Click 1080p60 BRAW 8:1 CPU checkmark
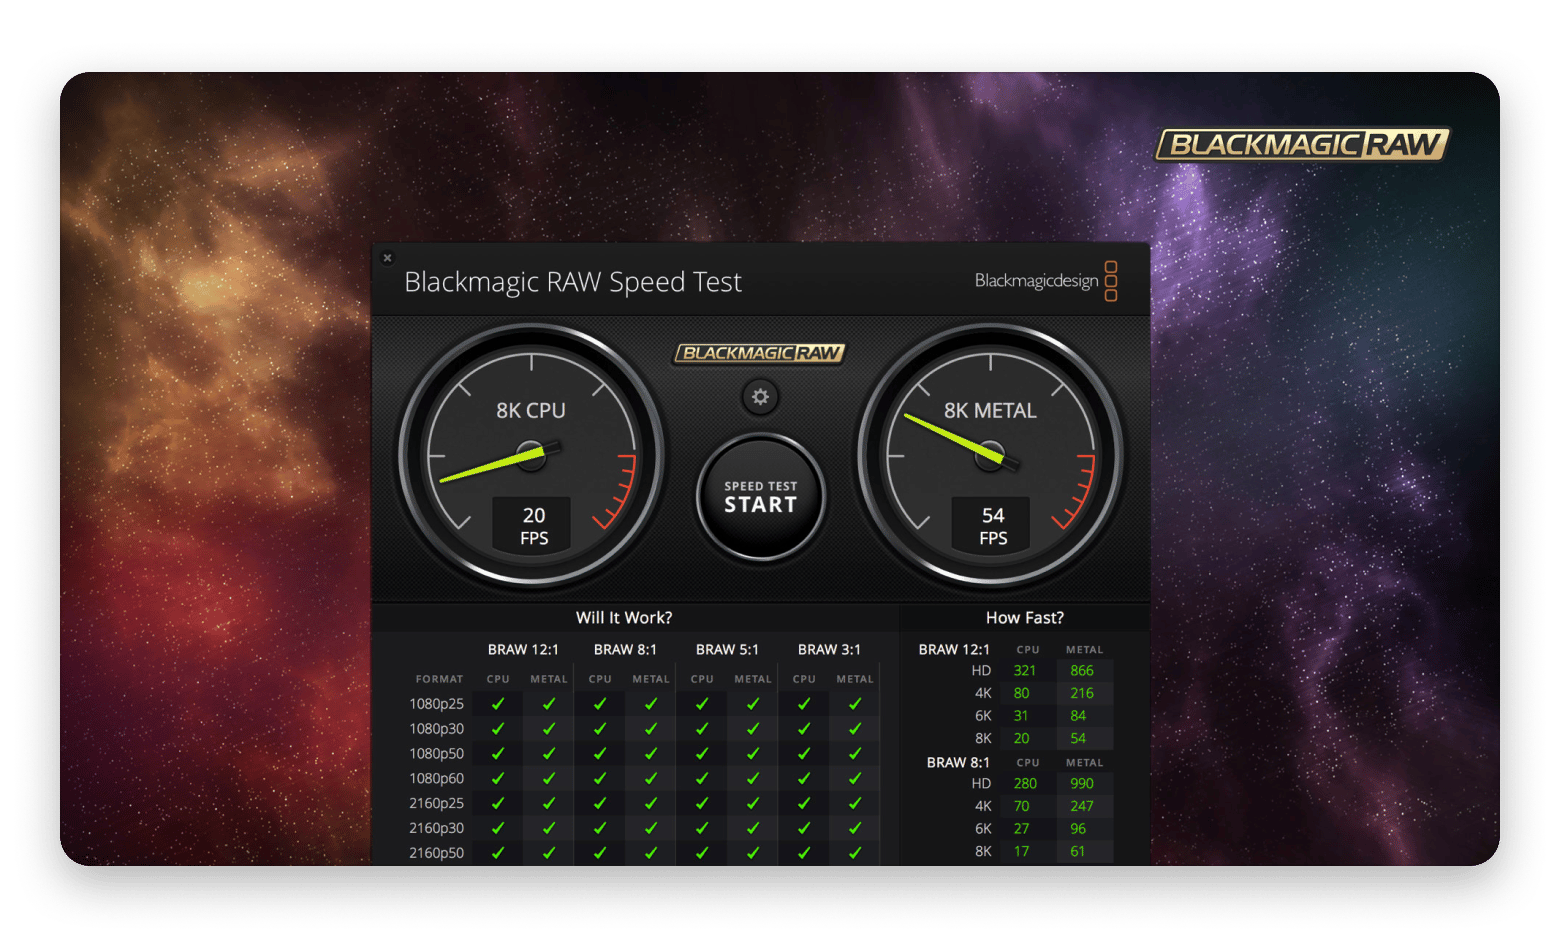This screenshot has height=946, width=1560. (x=600, y=779)
